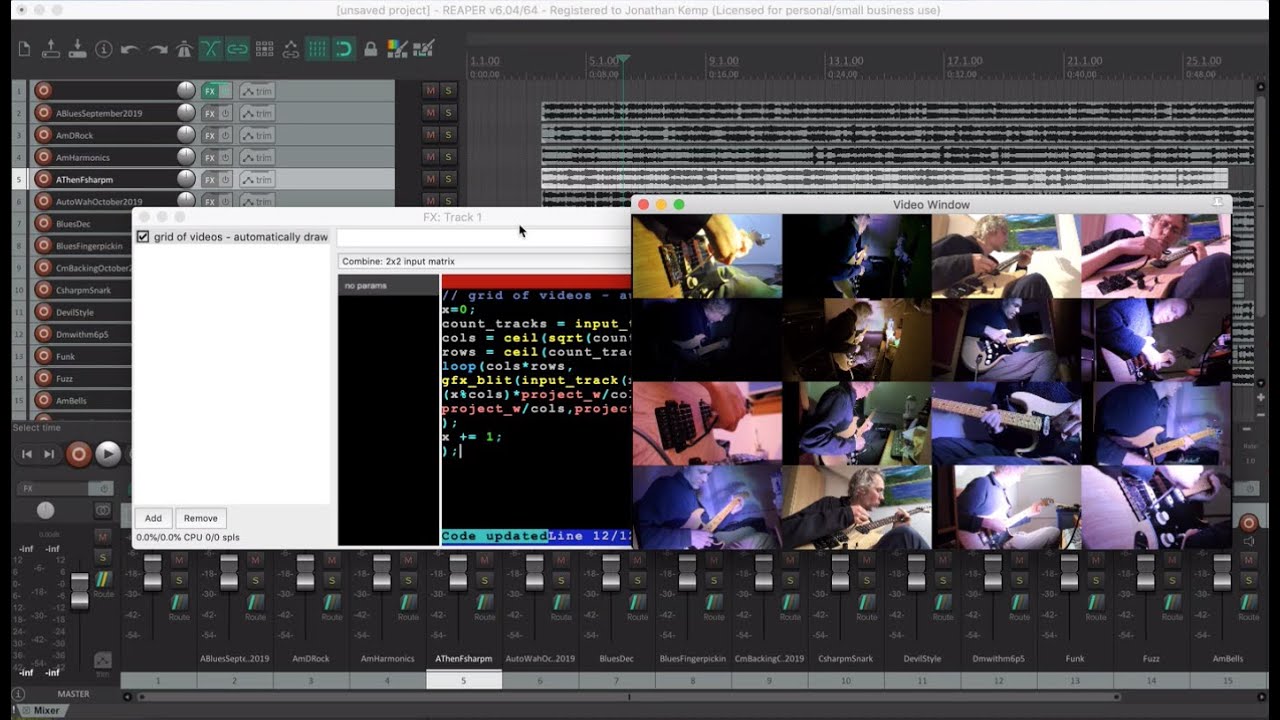The image size is (1280, 720).
Task: Go to project start transport button
Action: pos(27,454)
